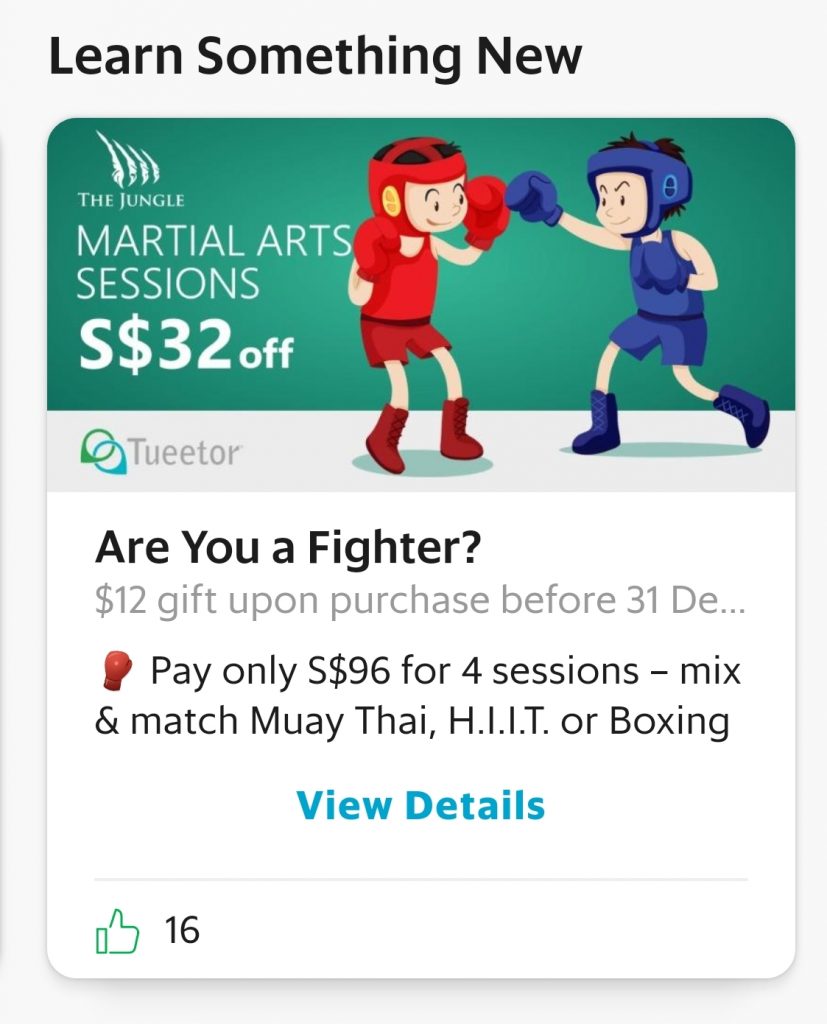This screenshot has width=827, height=1024.
Task: Click the 'Learn Something New' heading
Action: [315, 56]
